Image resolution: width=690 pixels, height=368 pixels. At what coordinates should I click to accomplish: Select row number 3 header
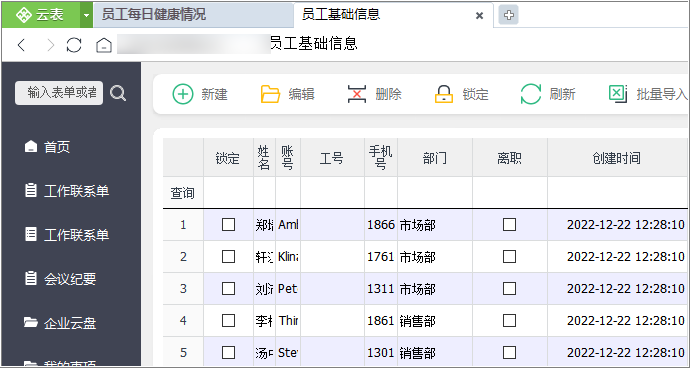coord(183,288)
